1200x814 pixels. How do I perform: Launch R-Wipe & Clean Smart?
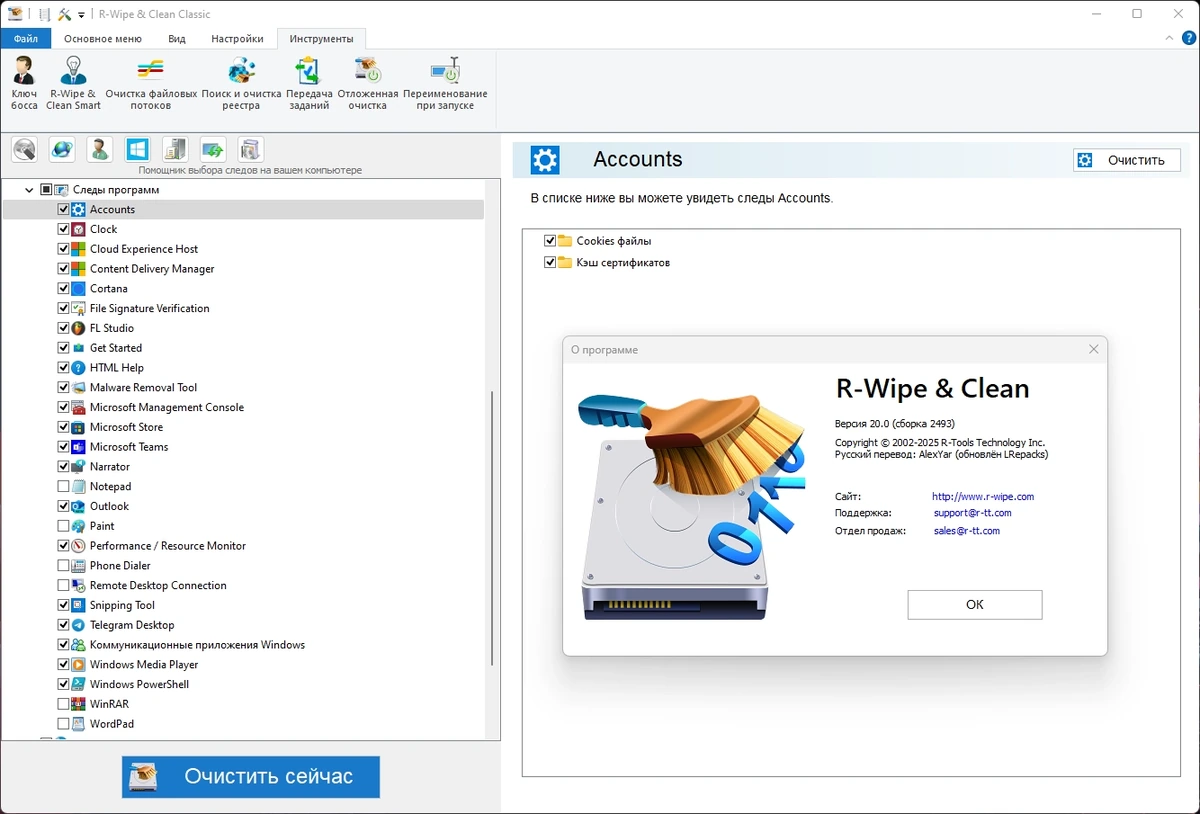(74, 83)
